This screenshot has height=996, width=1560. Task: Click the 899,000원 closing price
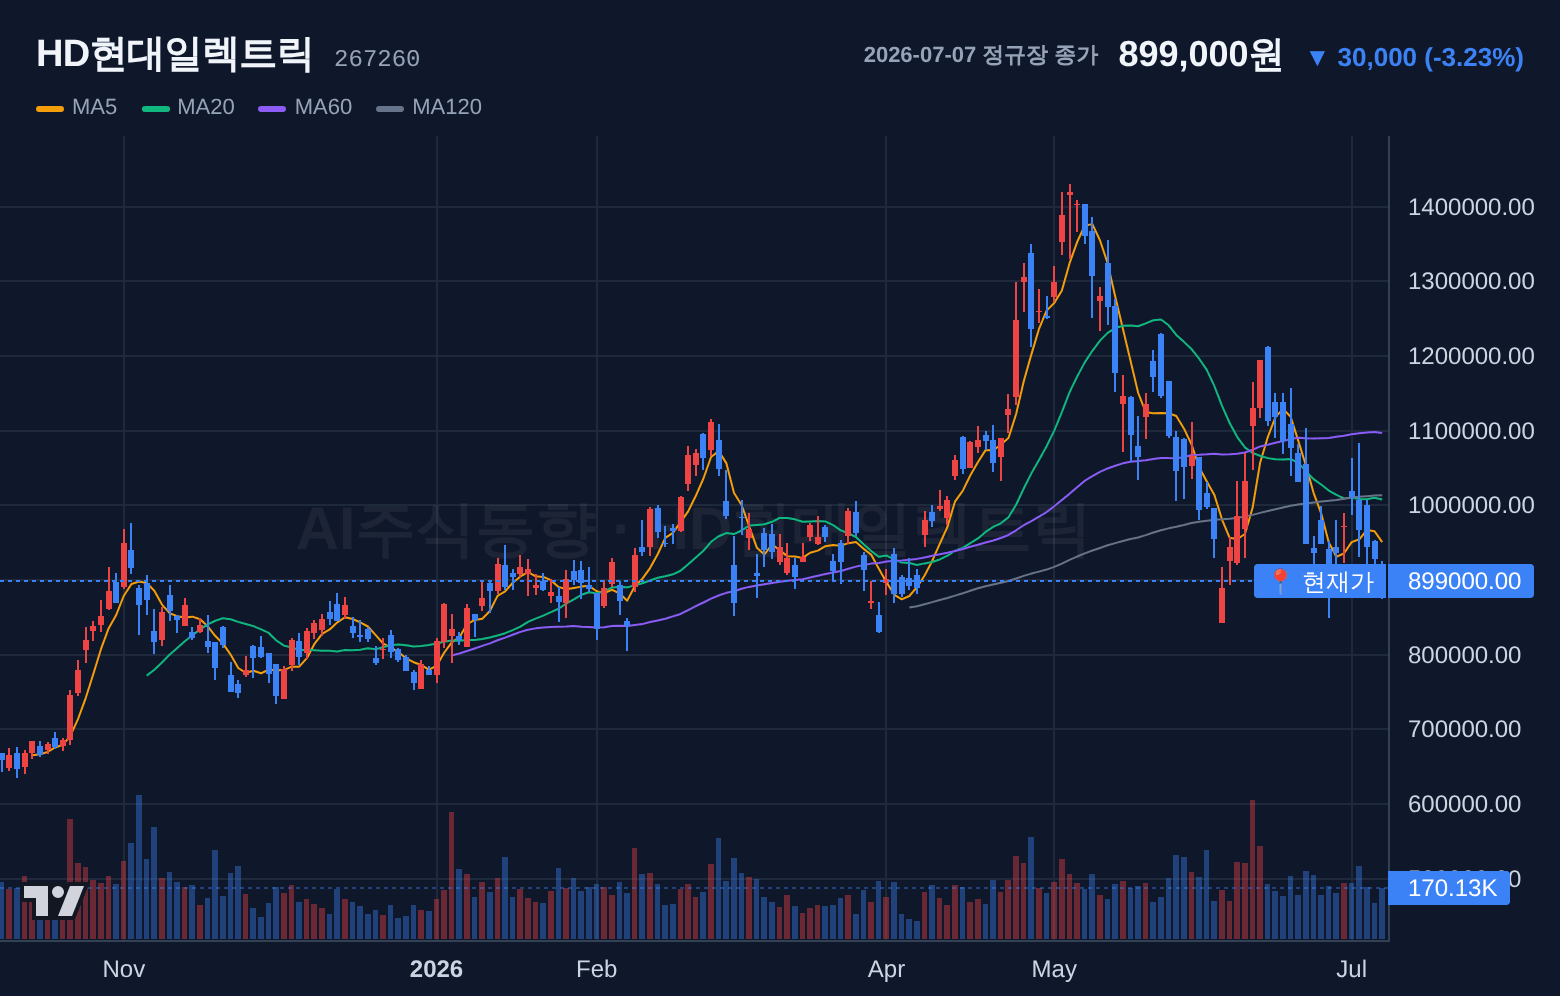pyautogui.click(x=1200, y=55)
